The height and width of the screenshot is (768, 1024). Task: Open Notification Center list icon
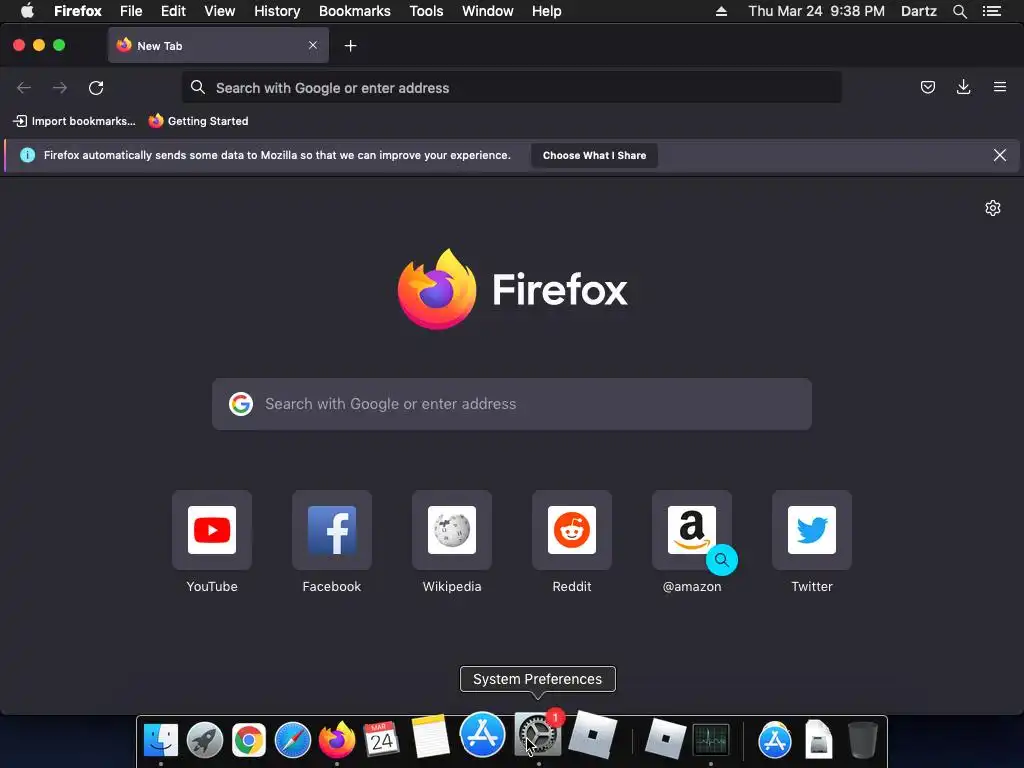(991, 11)
